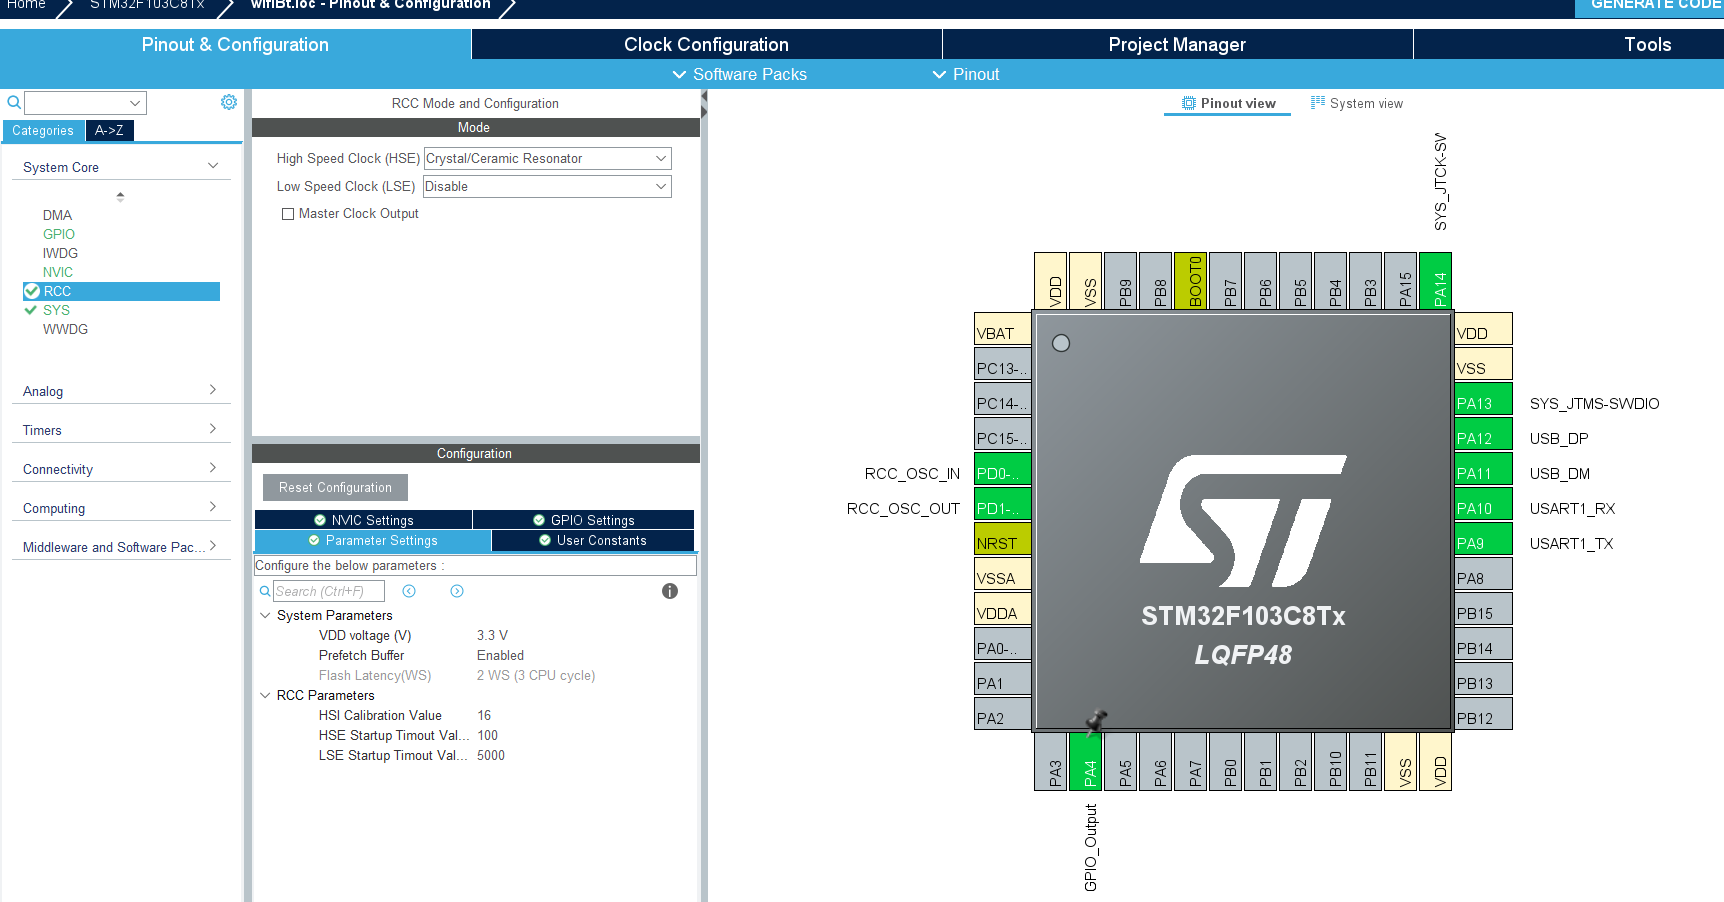The image size is (1724, 902).
Task: Go to previous search result arrow
Action: (409, 591)
